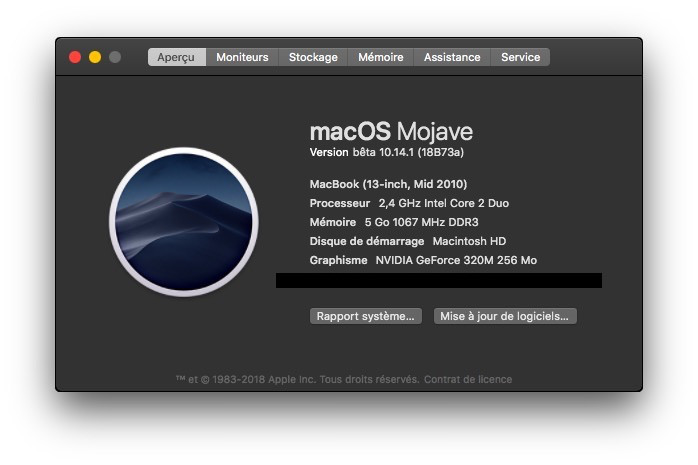Open the Assistance tab
The height and width of the screenshot is (465, 698).
coord(452,57)
